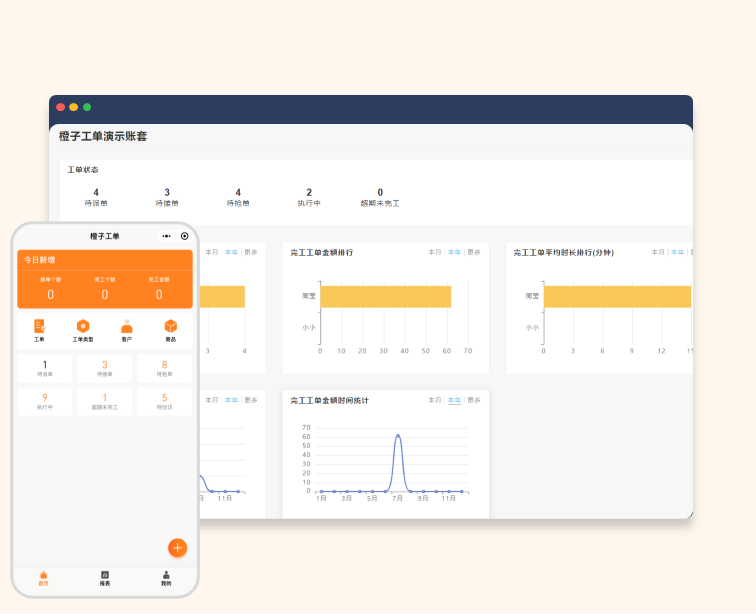Image resolution: width=756 pixels, height=614 pixels.
Task: Click the 接单个数 counter in 今日新增
Action: pos(51,288)
